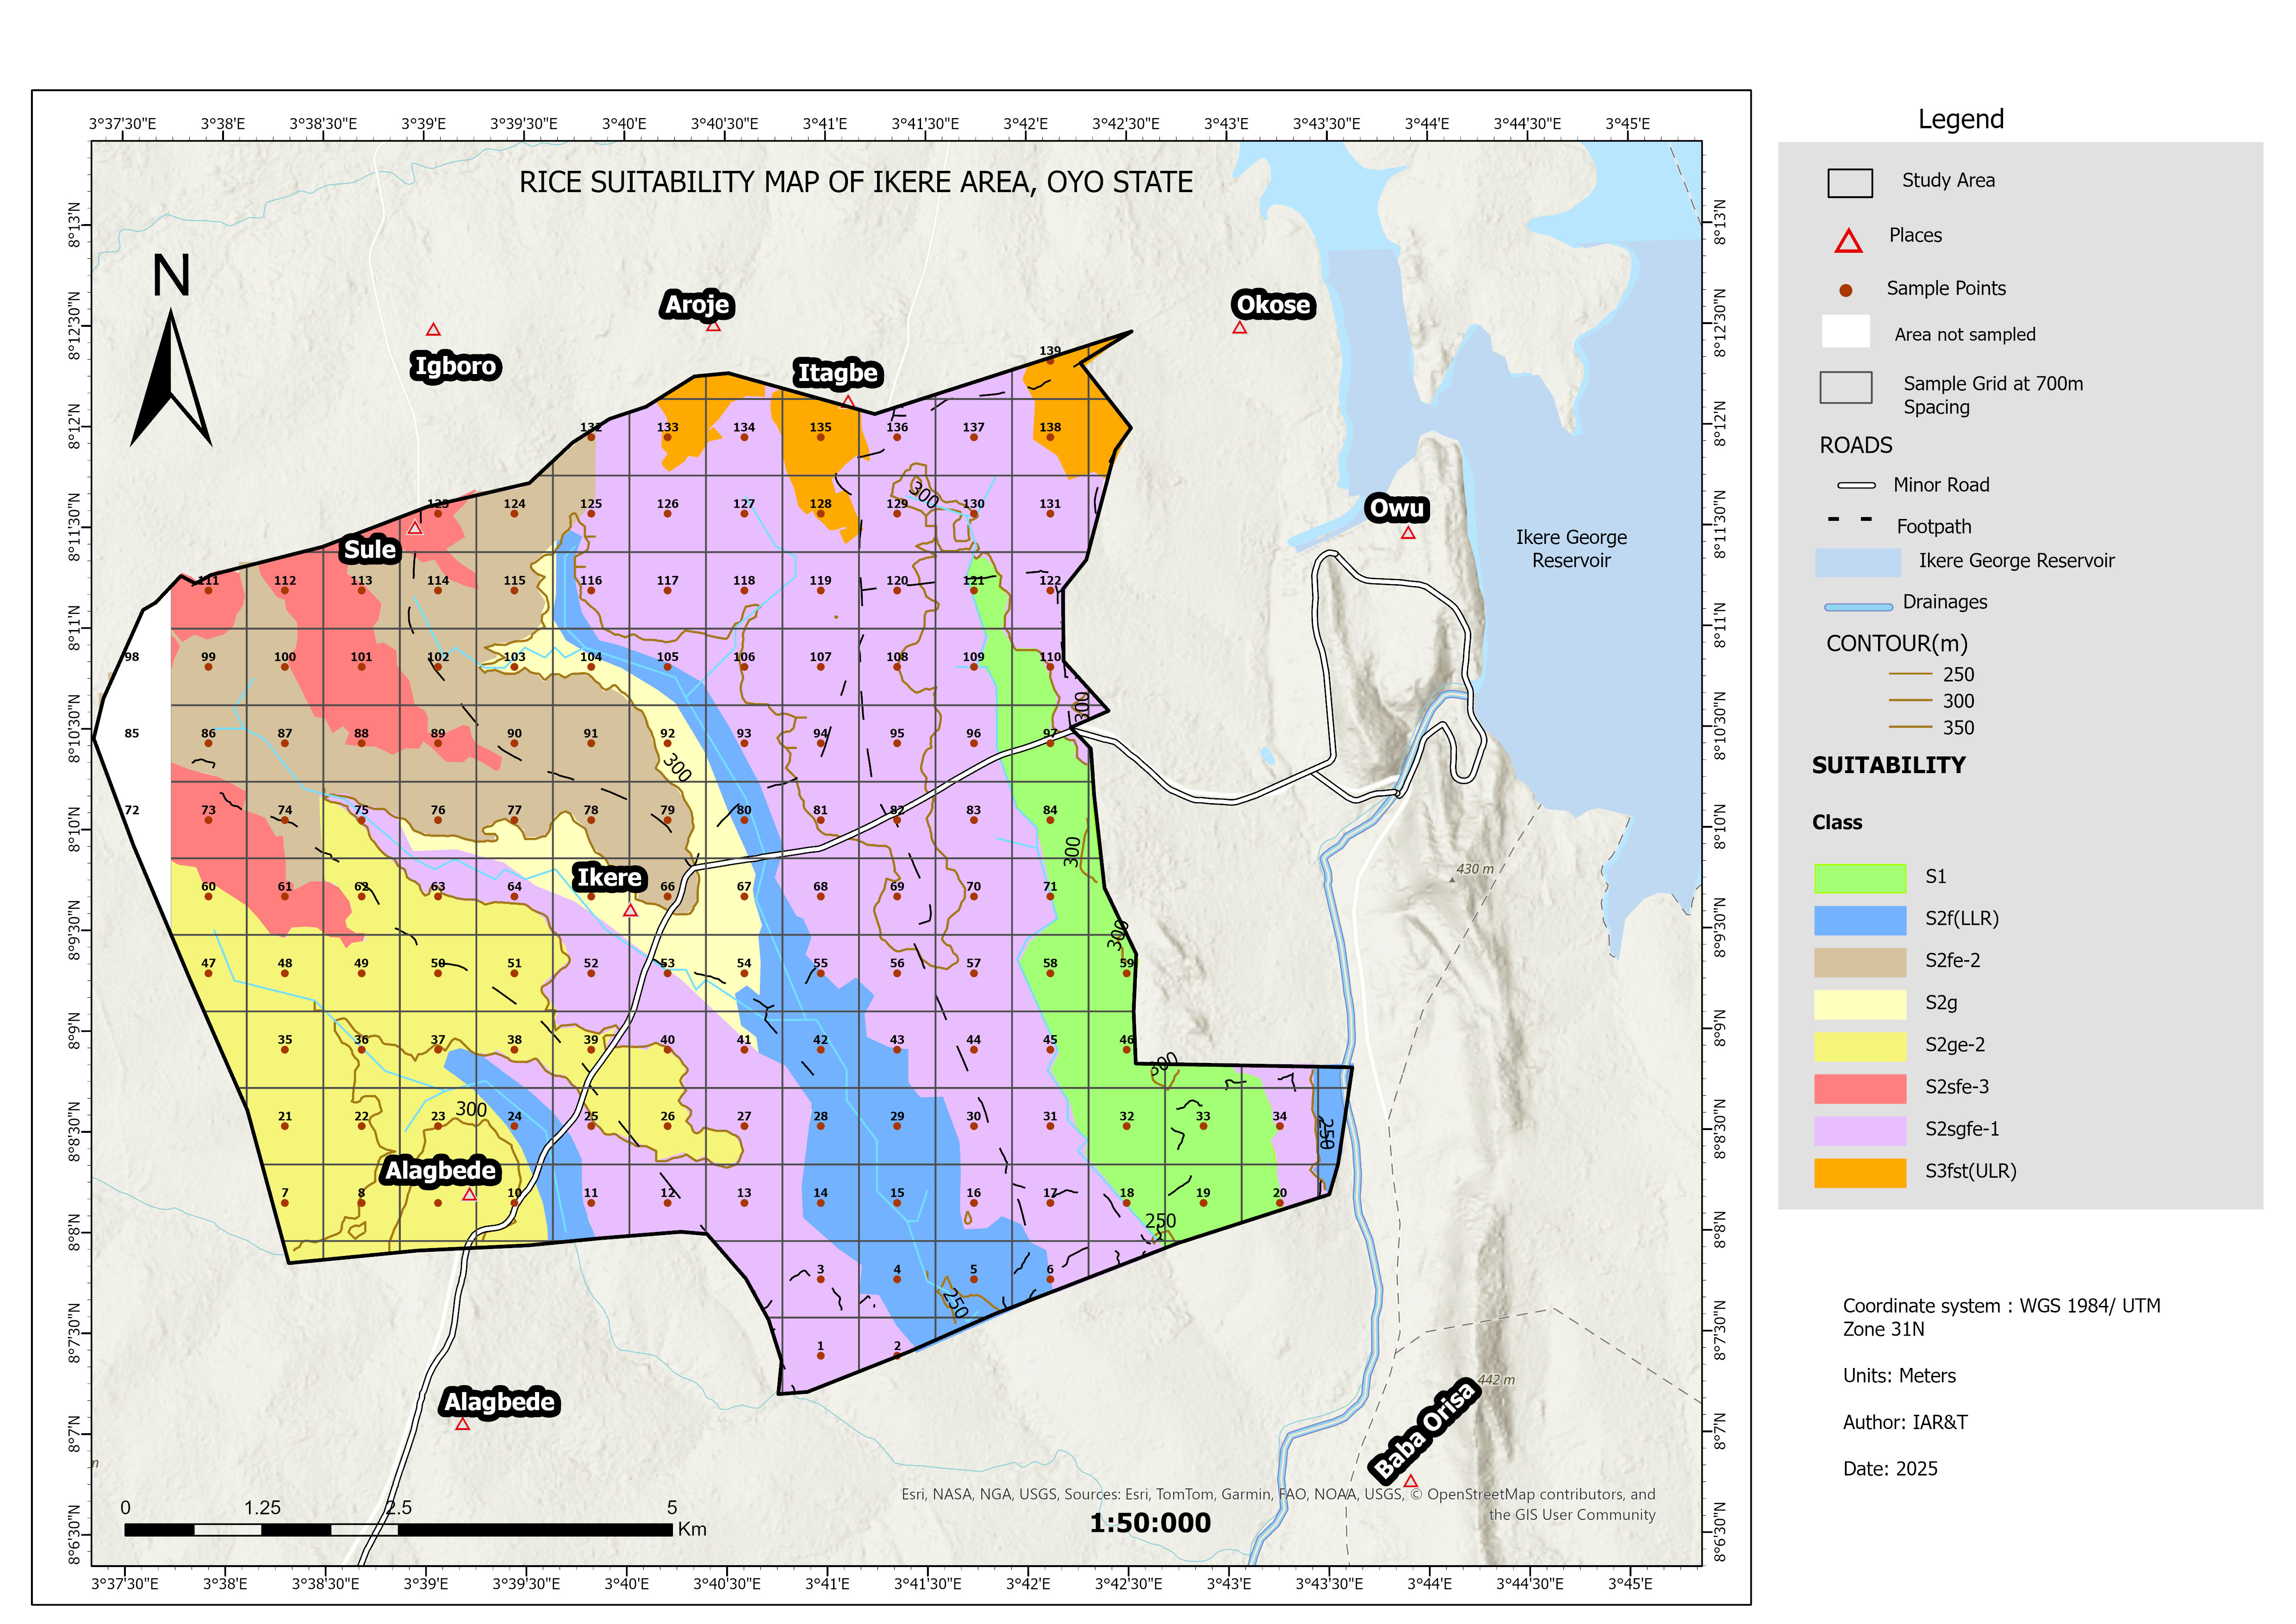Select the Aroje place marker on the map
The image size is (2296, 1624).
pos(713,327)
